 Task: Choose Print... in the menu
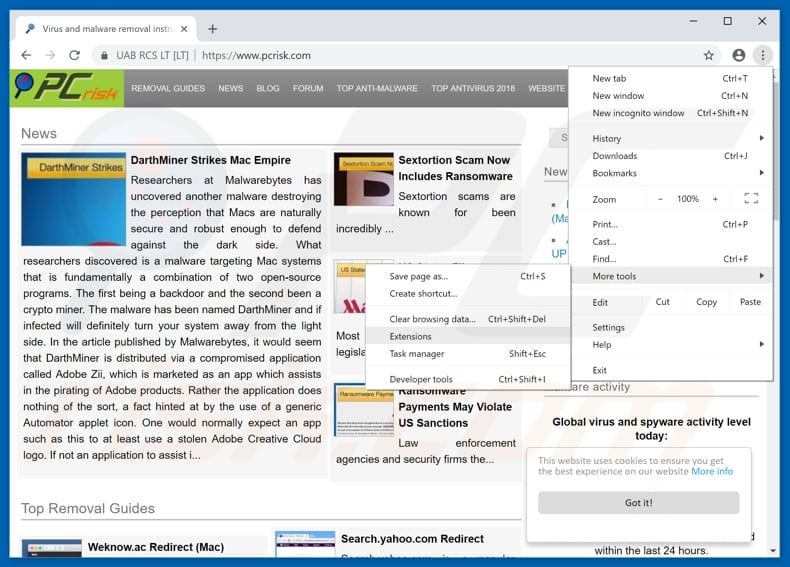click(671, 224)
